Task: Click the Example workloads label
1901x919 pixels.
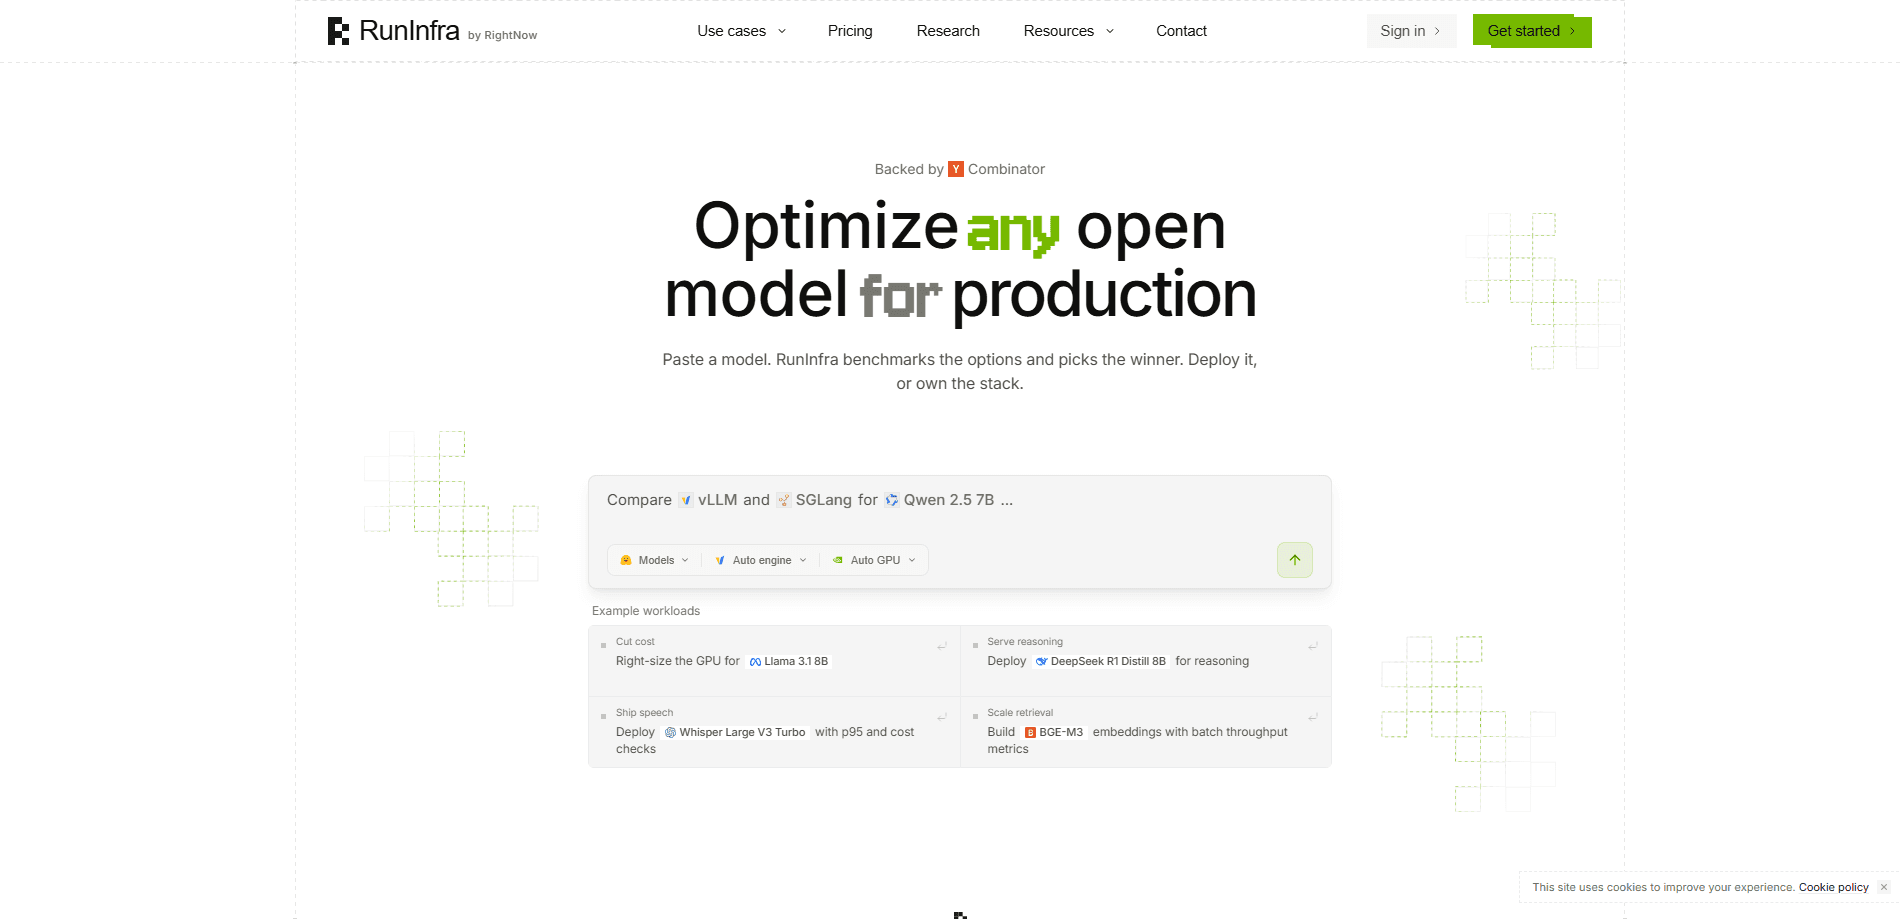Action: [646, 611]
